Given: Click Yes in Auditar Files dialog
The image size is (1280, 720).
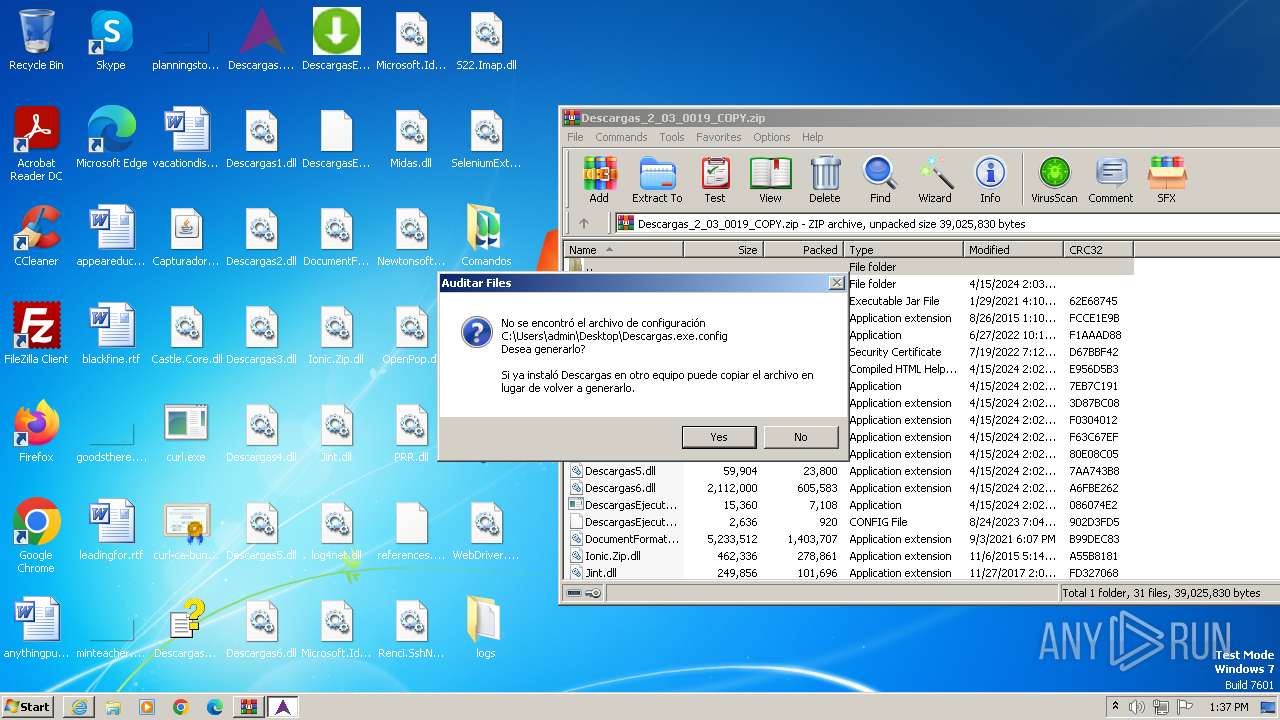Looking at the screenshot, I should 719,437.
